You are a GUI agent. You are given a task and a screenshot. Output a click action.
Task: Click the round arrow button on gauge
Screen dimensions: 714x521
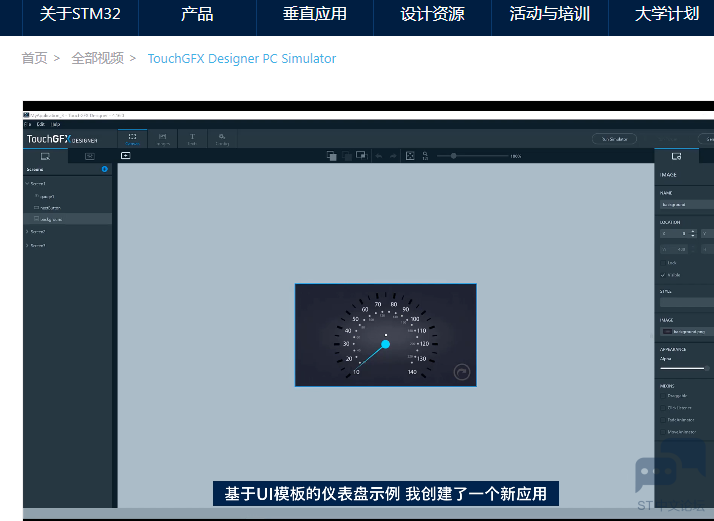[x=462, y=372]
